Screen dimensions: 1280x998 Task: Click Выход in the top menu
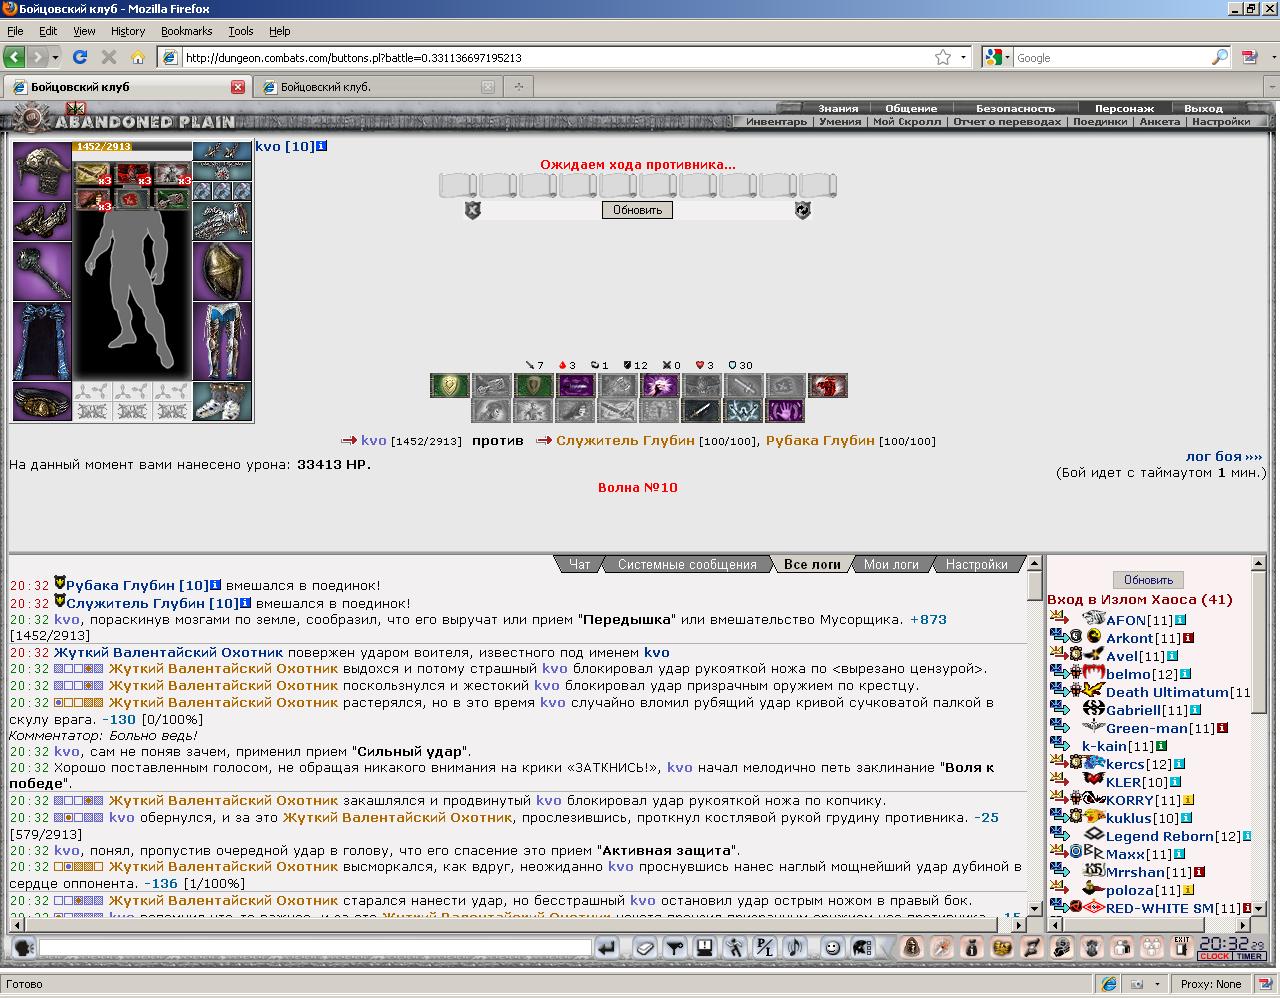[1203, 108]
